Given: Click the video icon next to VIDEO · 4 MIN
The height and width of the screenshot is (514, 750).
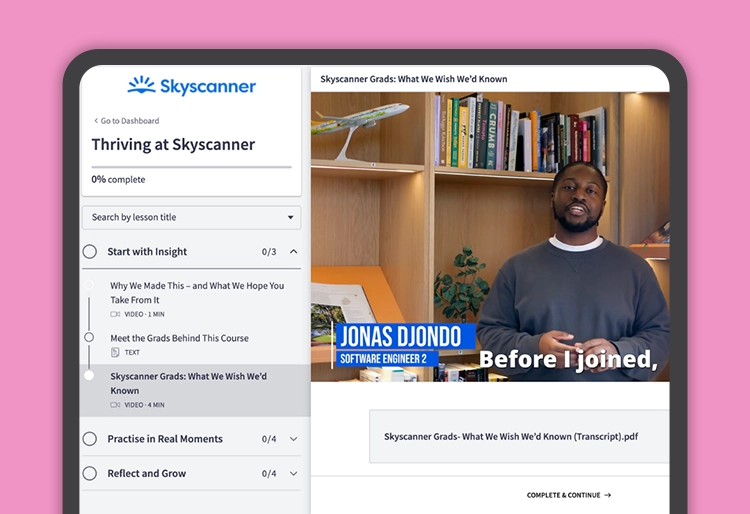Looking at the screenshot, I should [x=115, y=405].
